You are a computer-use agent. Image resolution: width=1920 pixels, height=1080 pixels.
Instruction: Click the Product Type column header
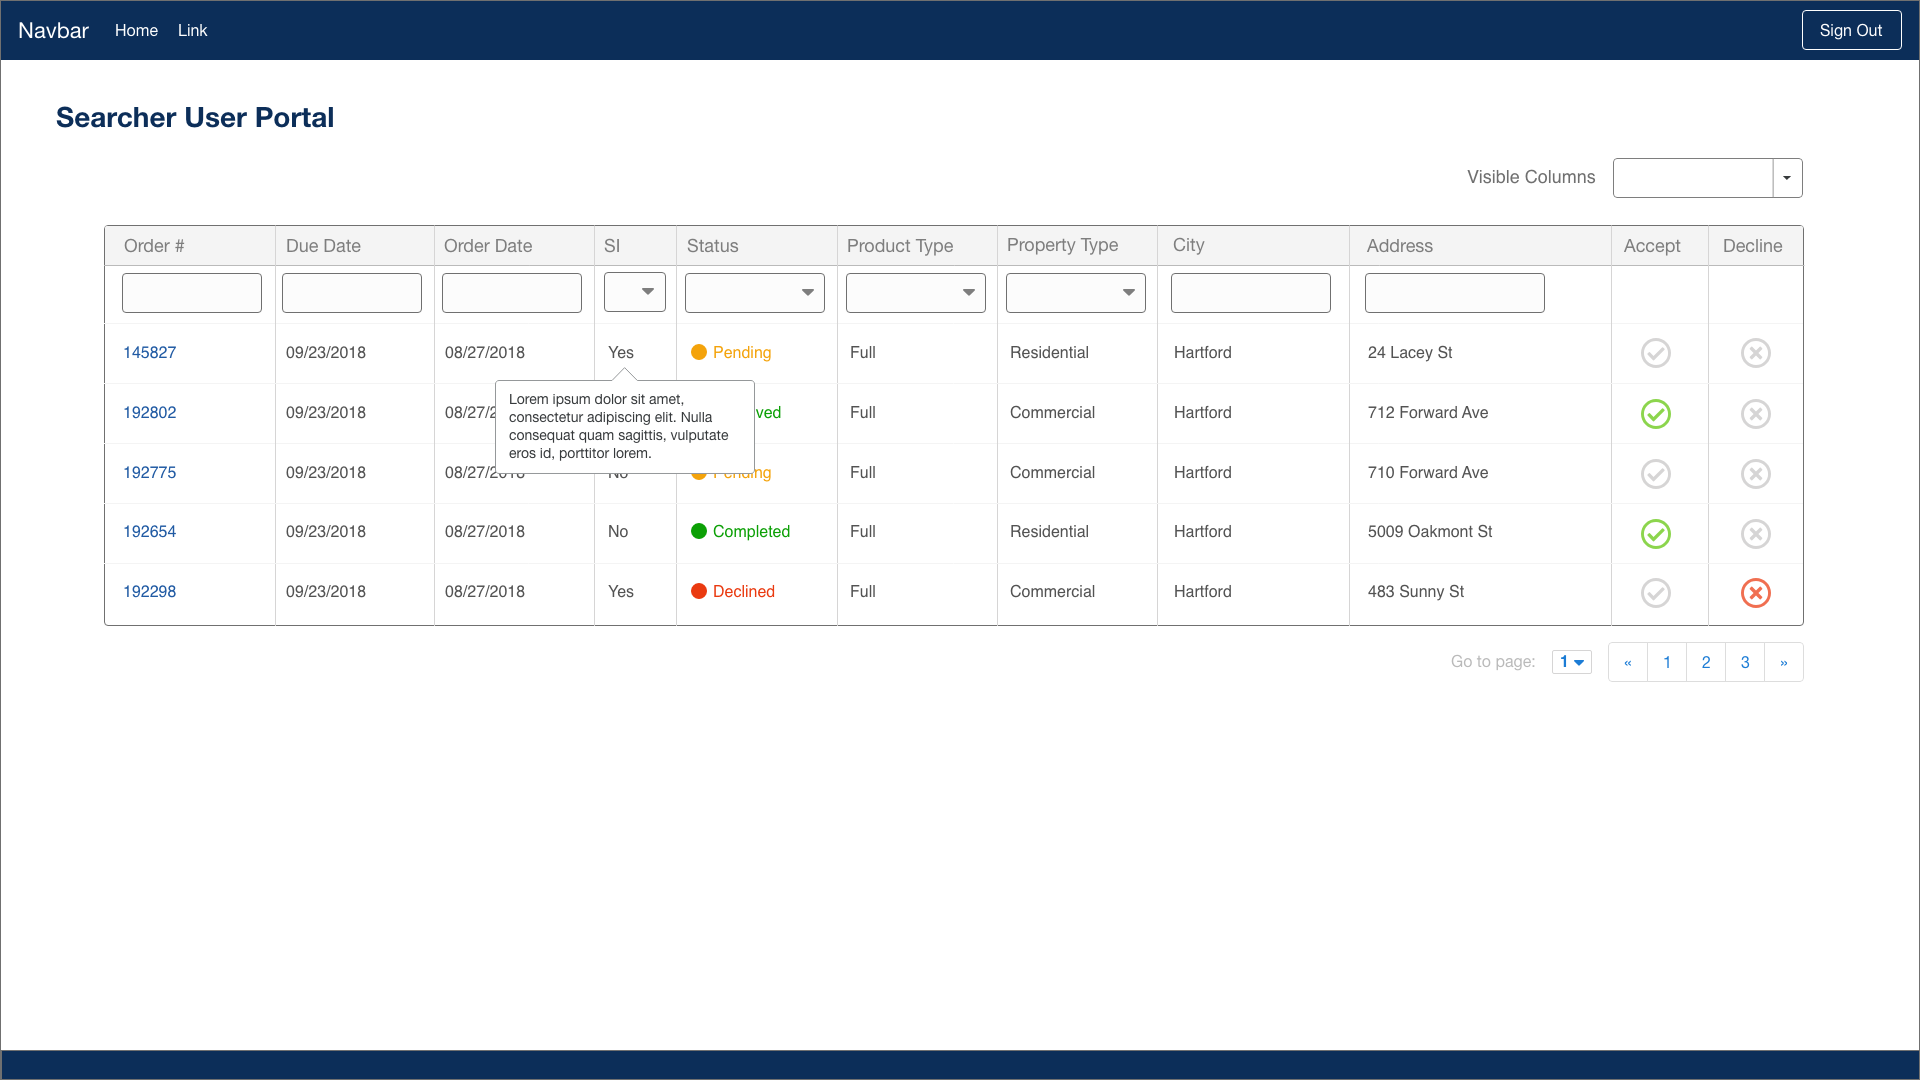coord(900,246)
